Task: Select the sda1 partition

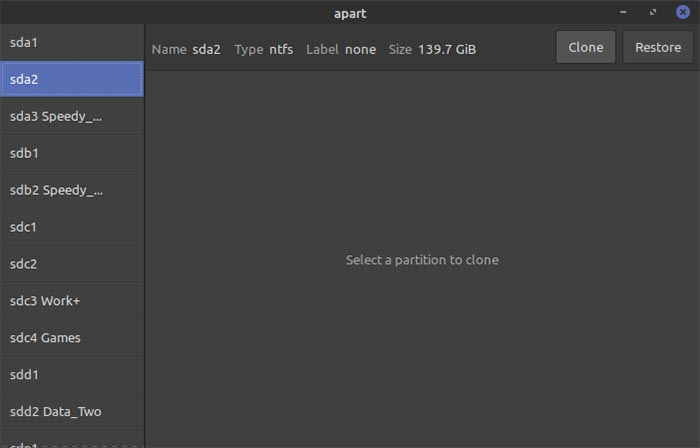Action: [72, 42]
